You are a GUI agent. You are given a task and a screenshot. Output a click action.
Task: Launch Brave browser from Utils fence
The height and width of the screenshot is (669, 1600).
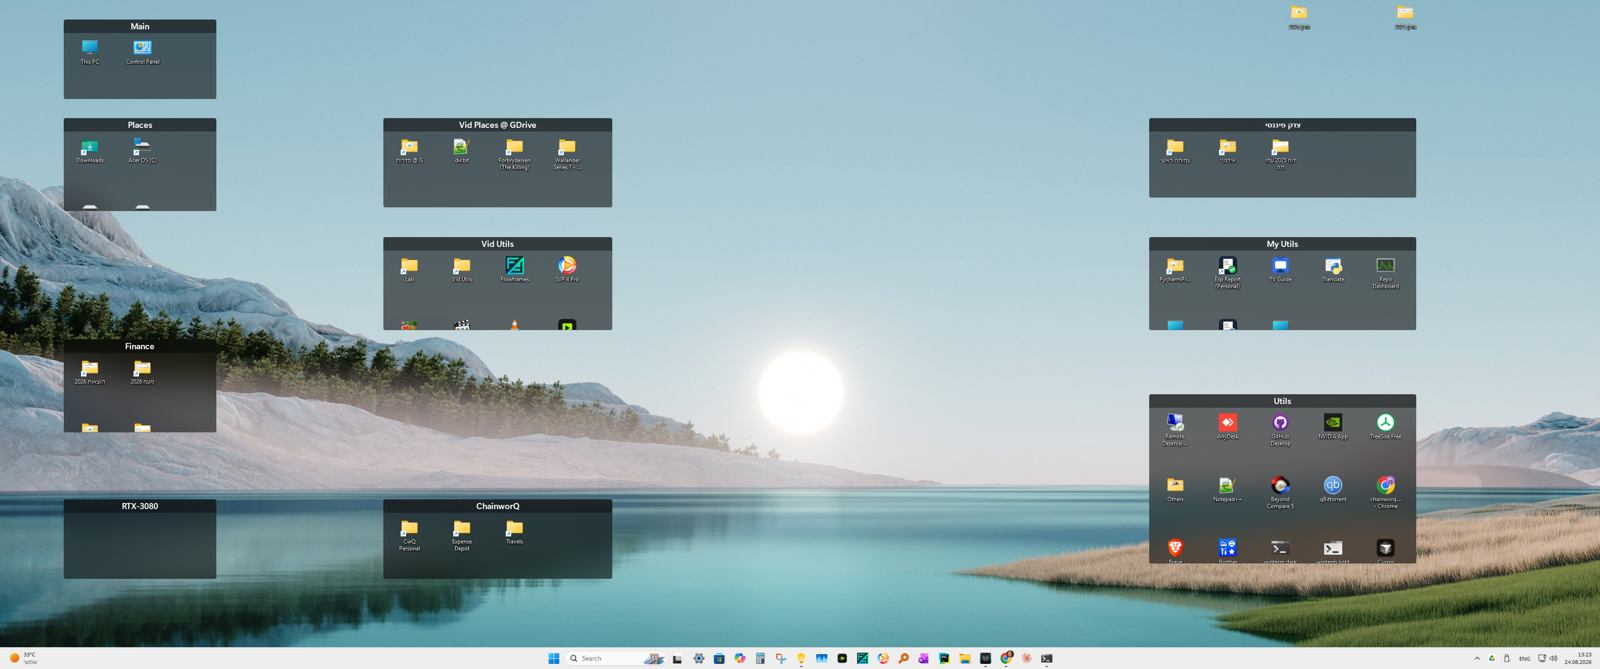1175,550
